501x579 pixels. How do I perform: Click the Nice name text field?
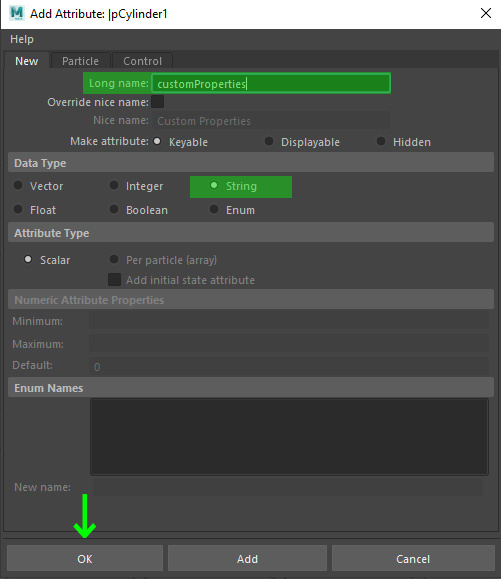tap(271, 121)
